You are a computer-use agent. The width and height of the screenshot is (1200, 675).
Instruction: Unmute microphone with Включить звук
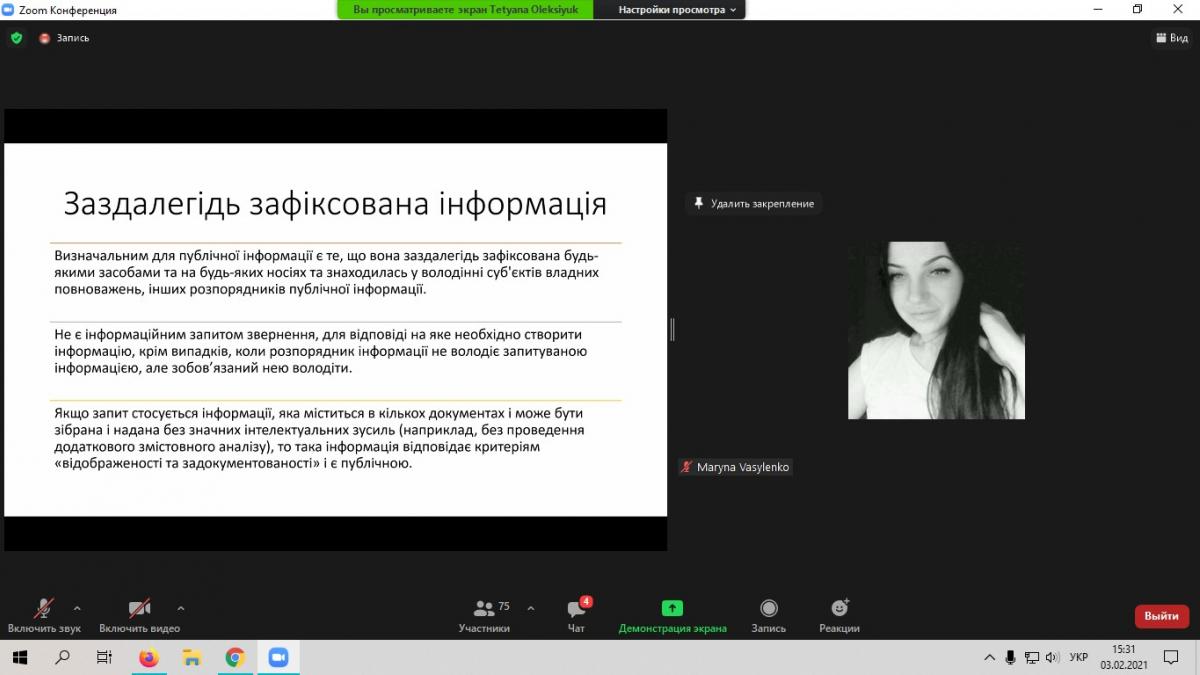[43, 609]
